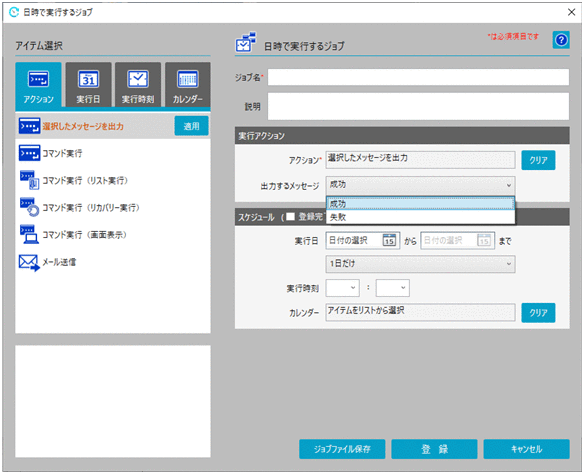Select コマンド実行 (リカバリー実行) label
The image size is (585, 475).
pyautogui.click(x=91, y=208)
